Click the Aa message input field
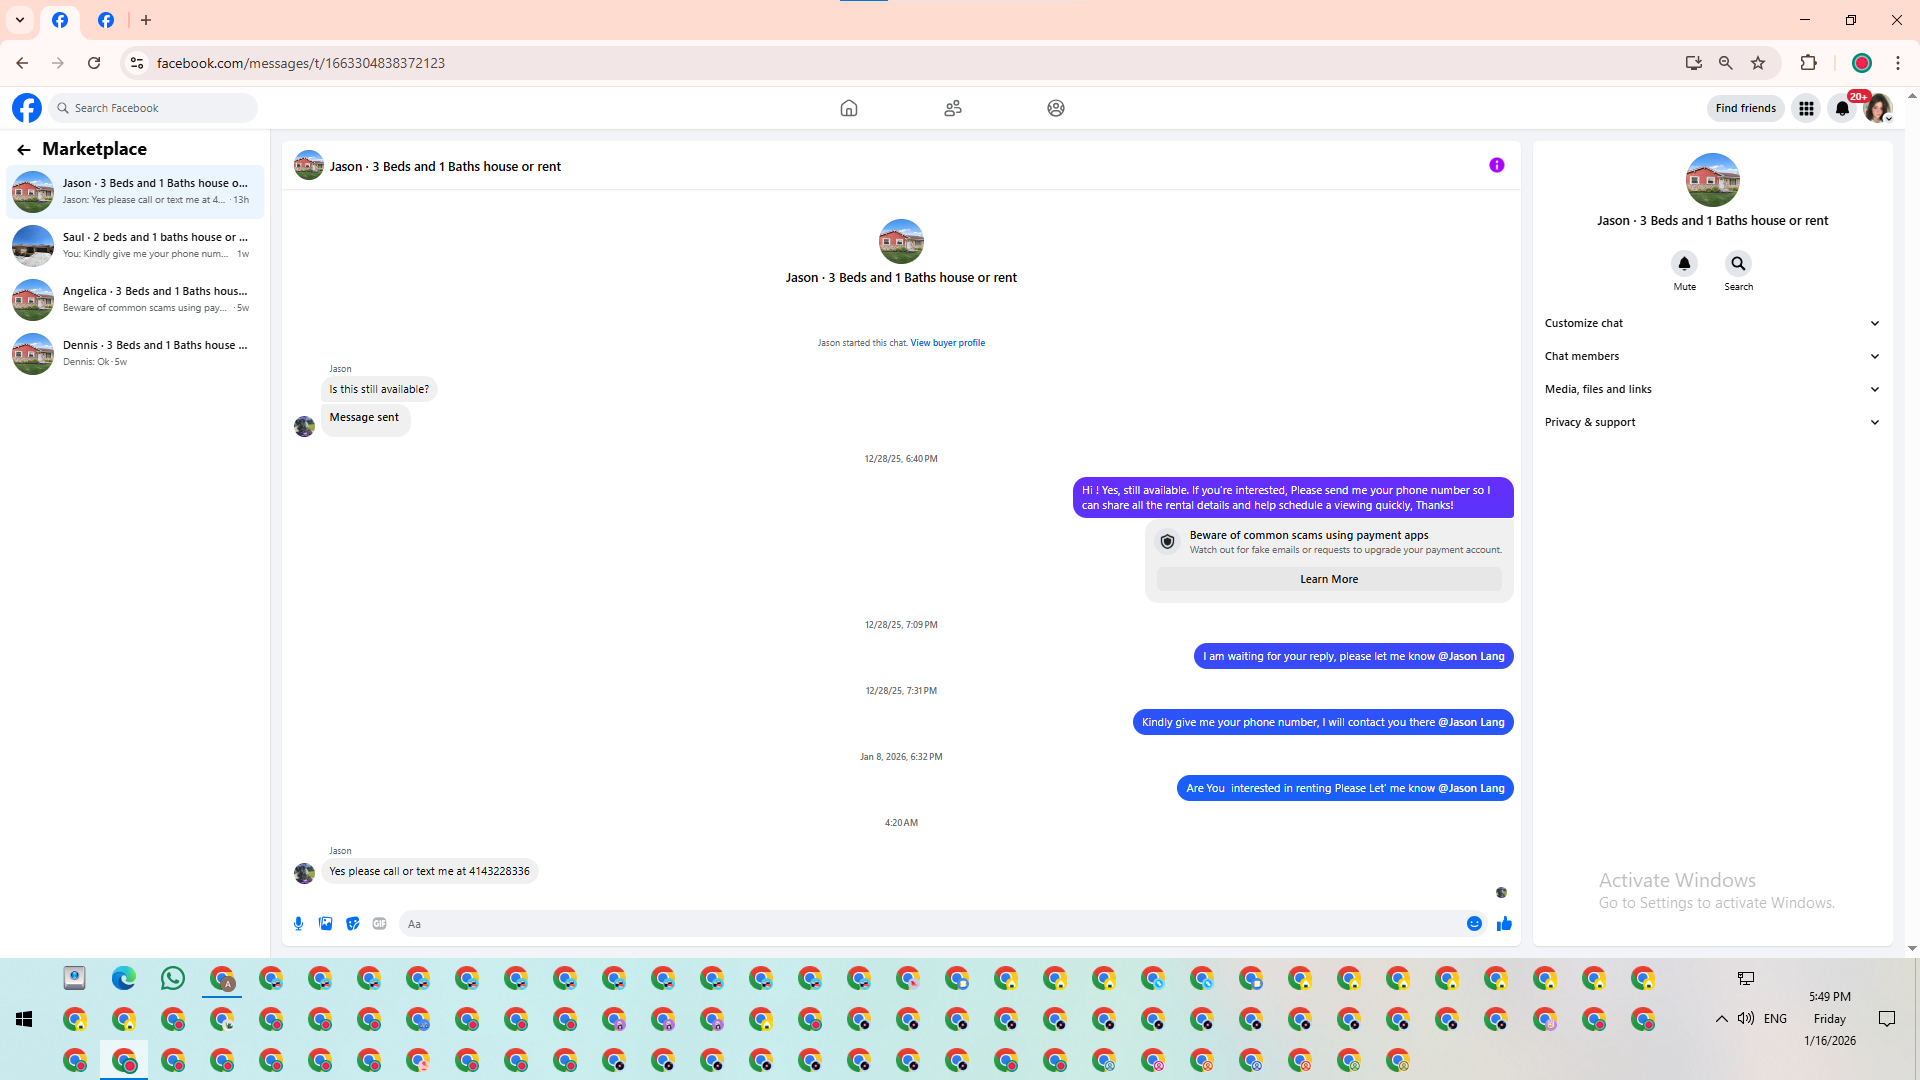 (930, 924)
